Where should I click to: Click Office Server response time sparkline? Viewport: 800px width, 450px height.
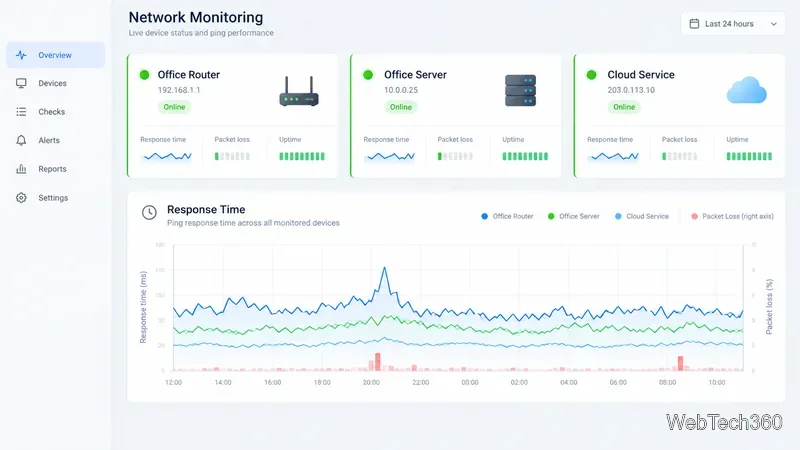click(390, 157)
